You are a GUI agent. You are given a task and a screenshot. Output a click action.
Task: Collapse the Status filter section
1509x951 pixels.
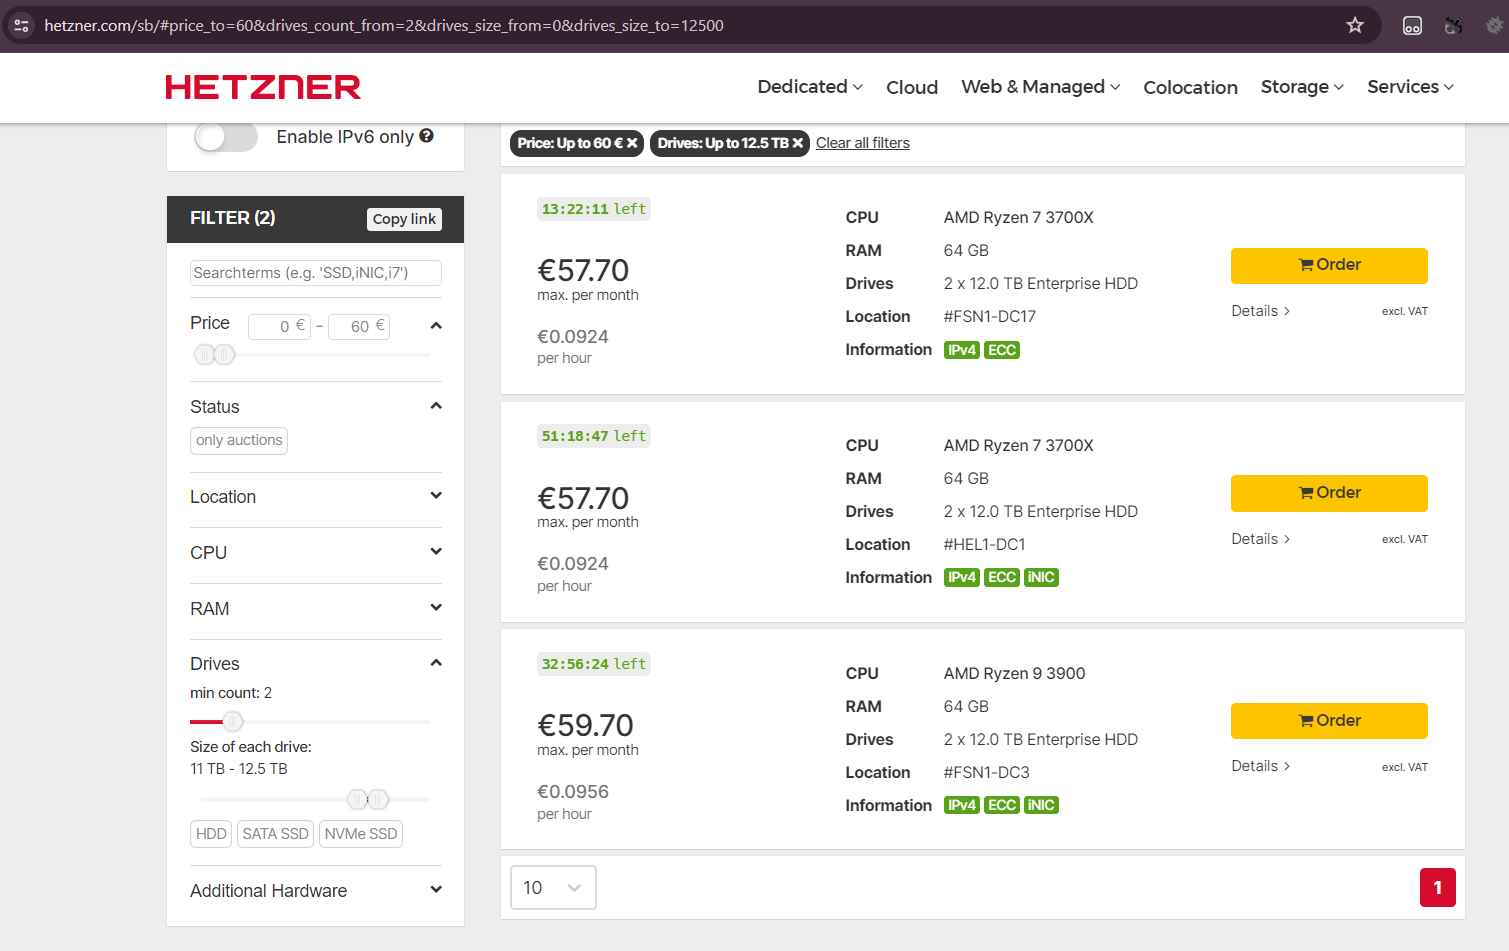(x=436, y=405)
